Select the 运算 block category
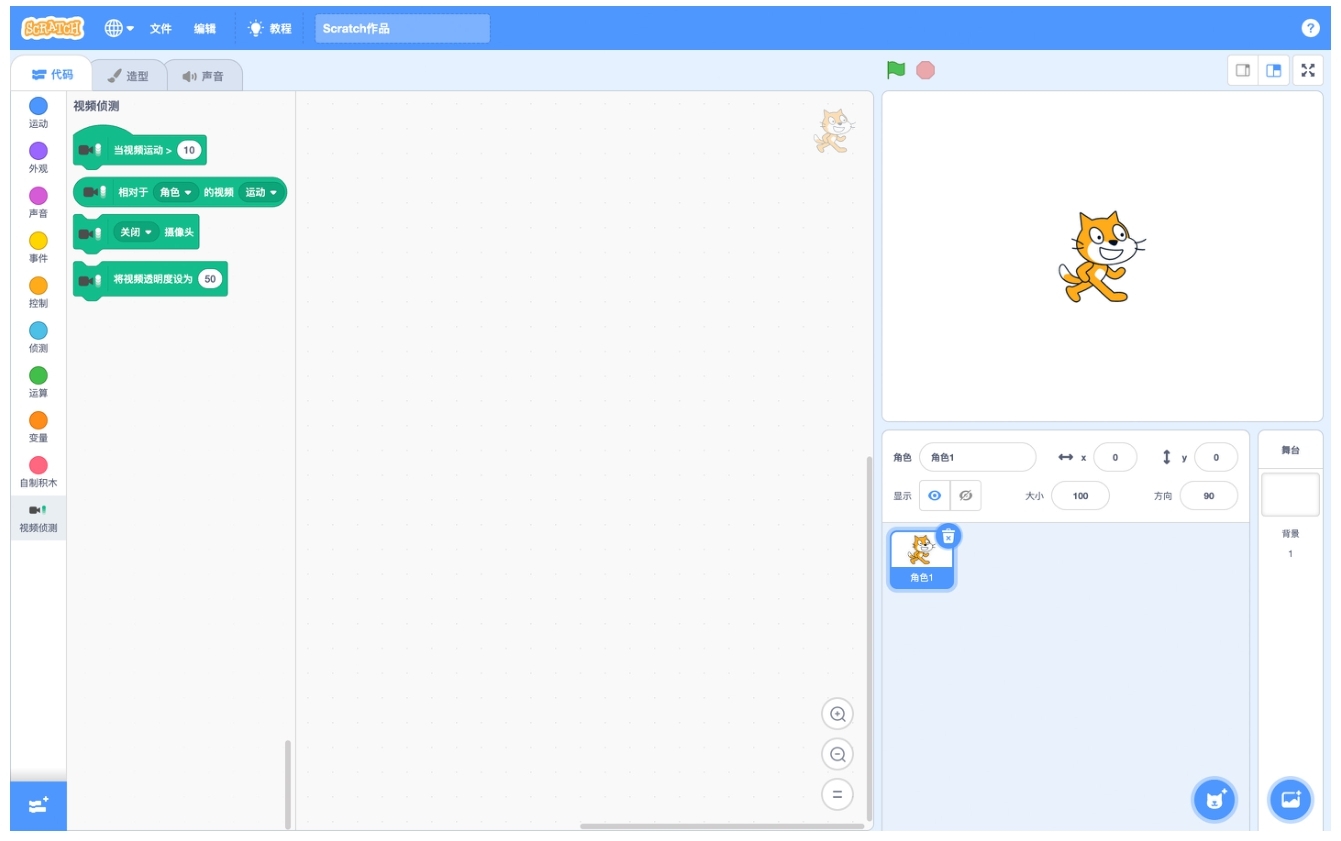The height and width of the screenshot is (841, 1341). tap(38, 382)
